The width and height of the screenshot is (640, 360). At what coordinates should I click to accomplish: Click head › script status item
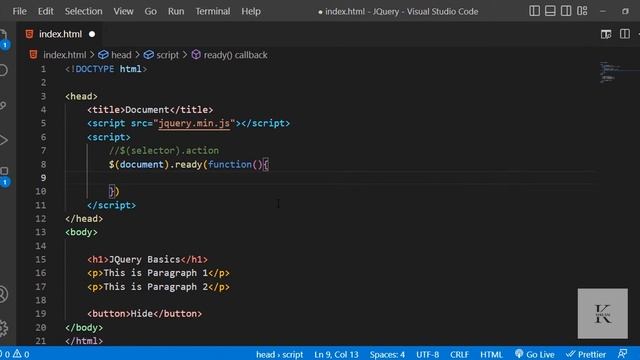(x=280, y=354)
